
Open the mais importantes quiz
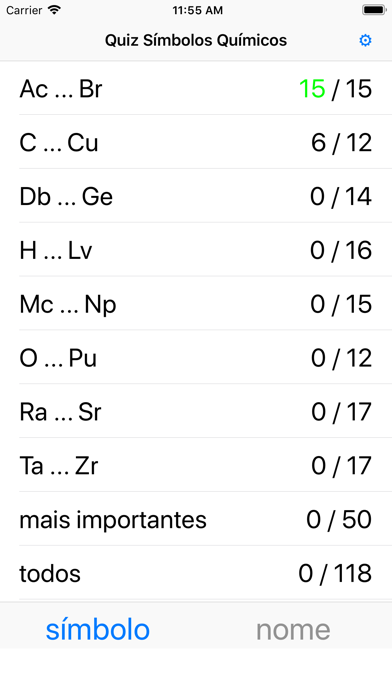[x=196, y=519]
